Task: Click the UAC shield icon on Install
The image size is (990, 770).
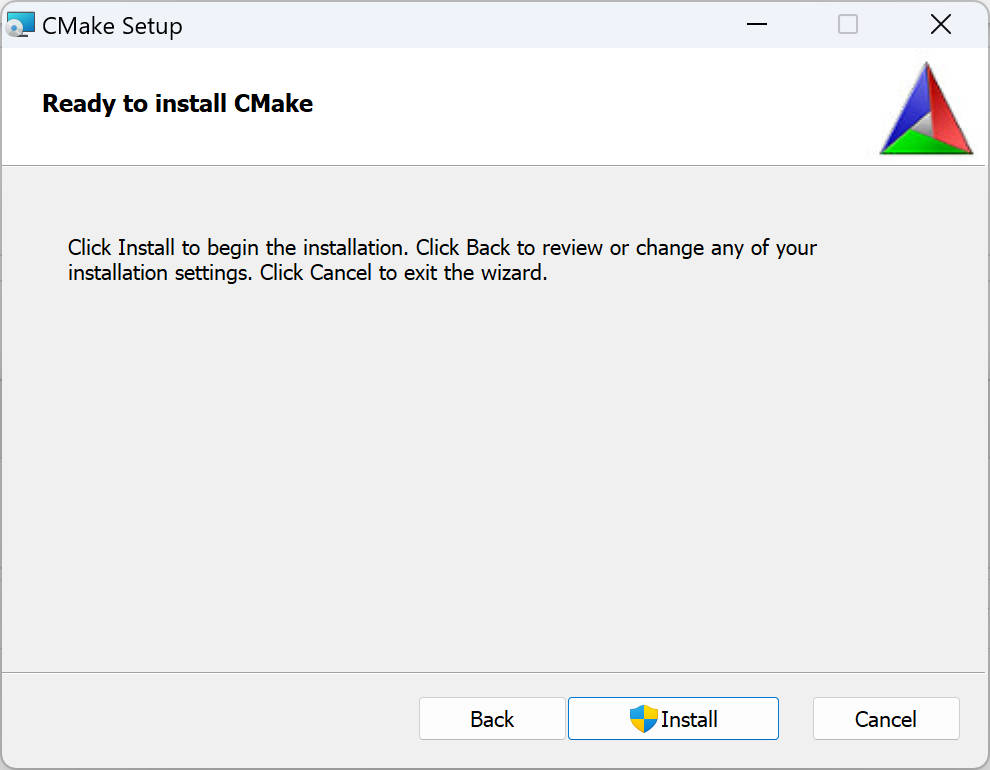Action: click(643, 719)
